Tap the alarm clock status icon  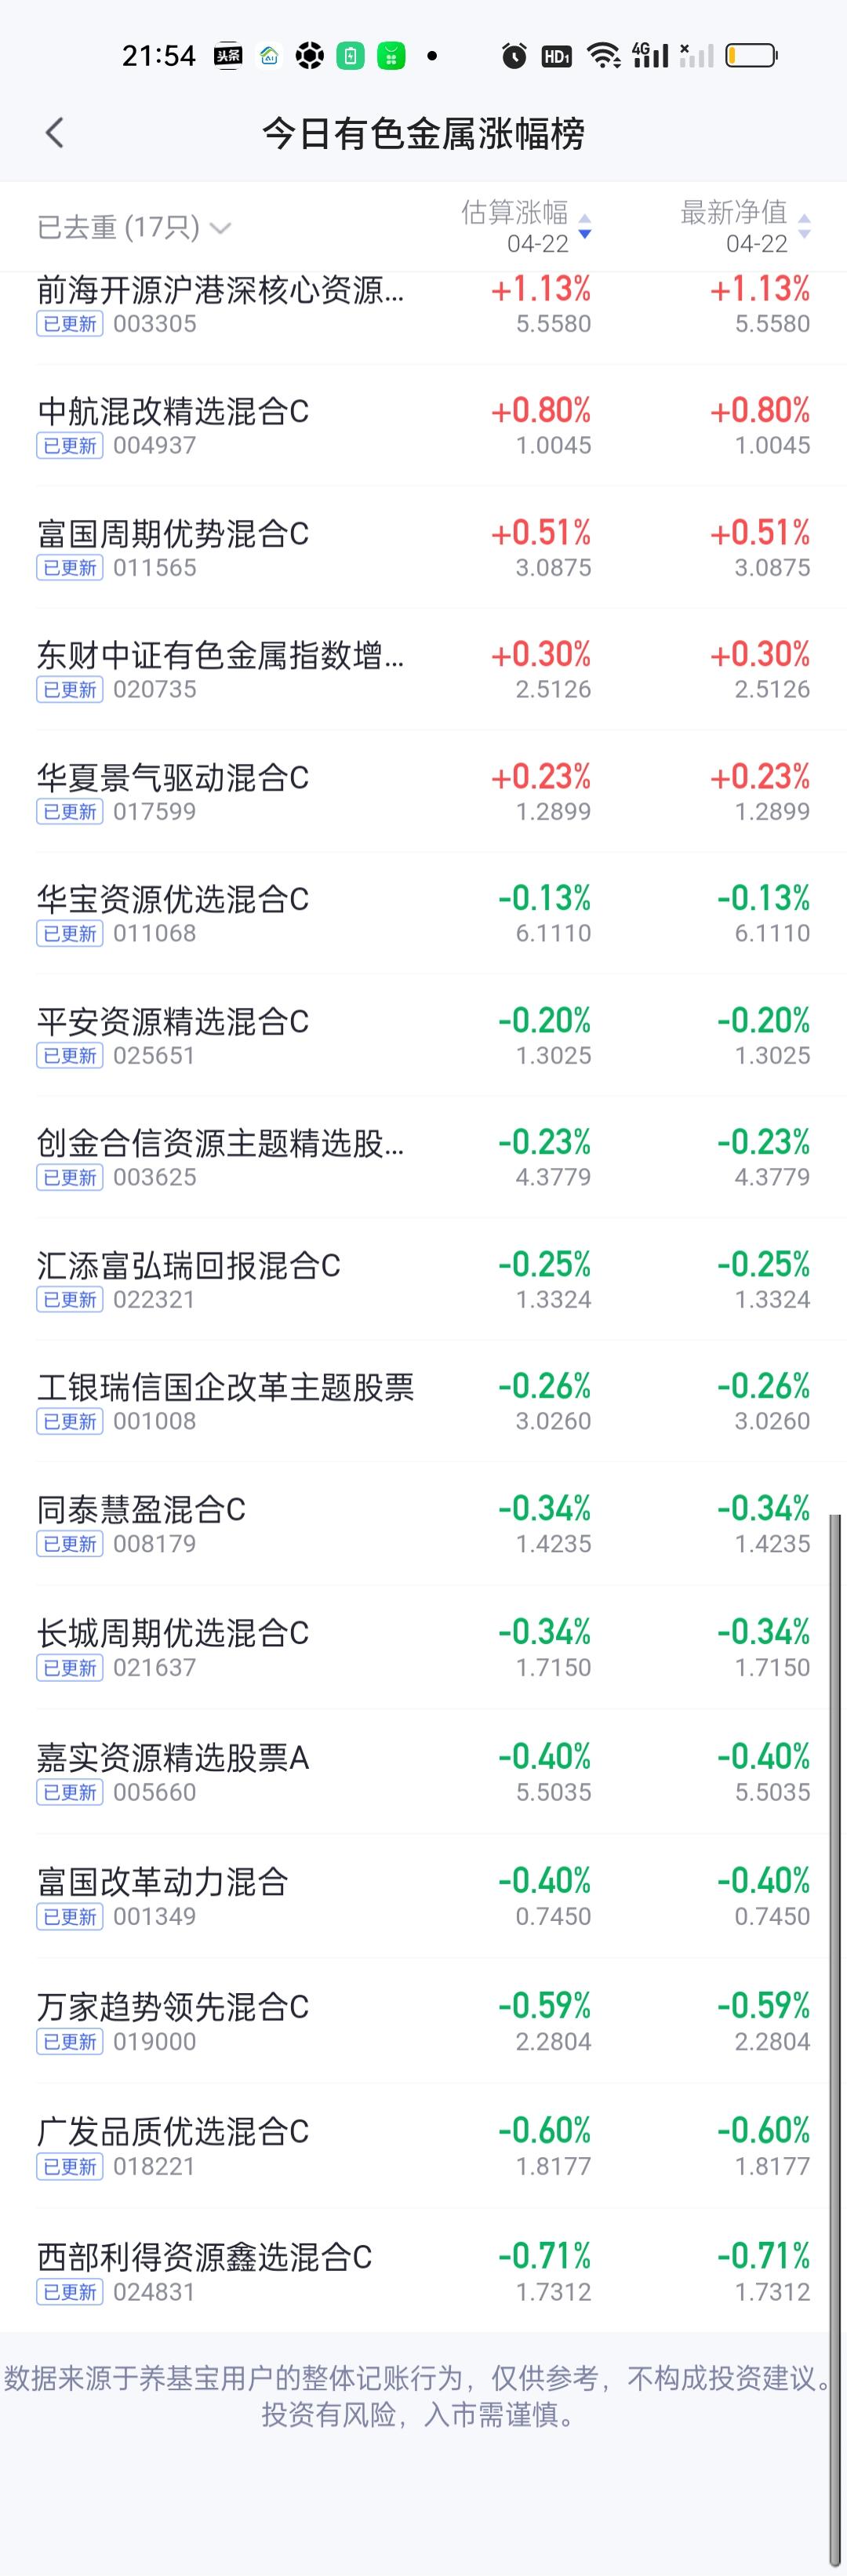[x=514, y=55]
